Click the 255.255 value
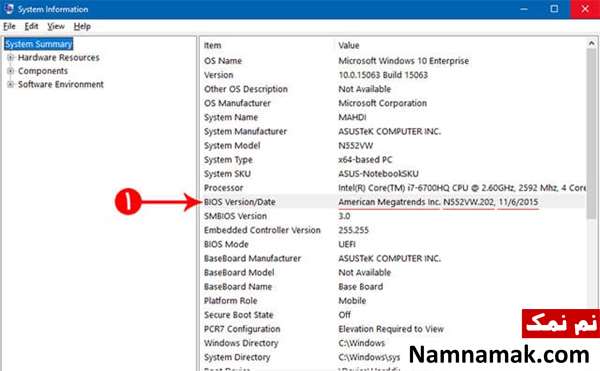The image size is (600, 371). pyautogui.click(x=353, y=230)
